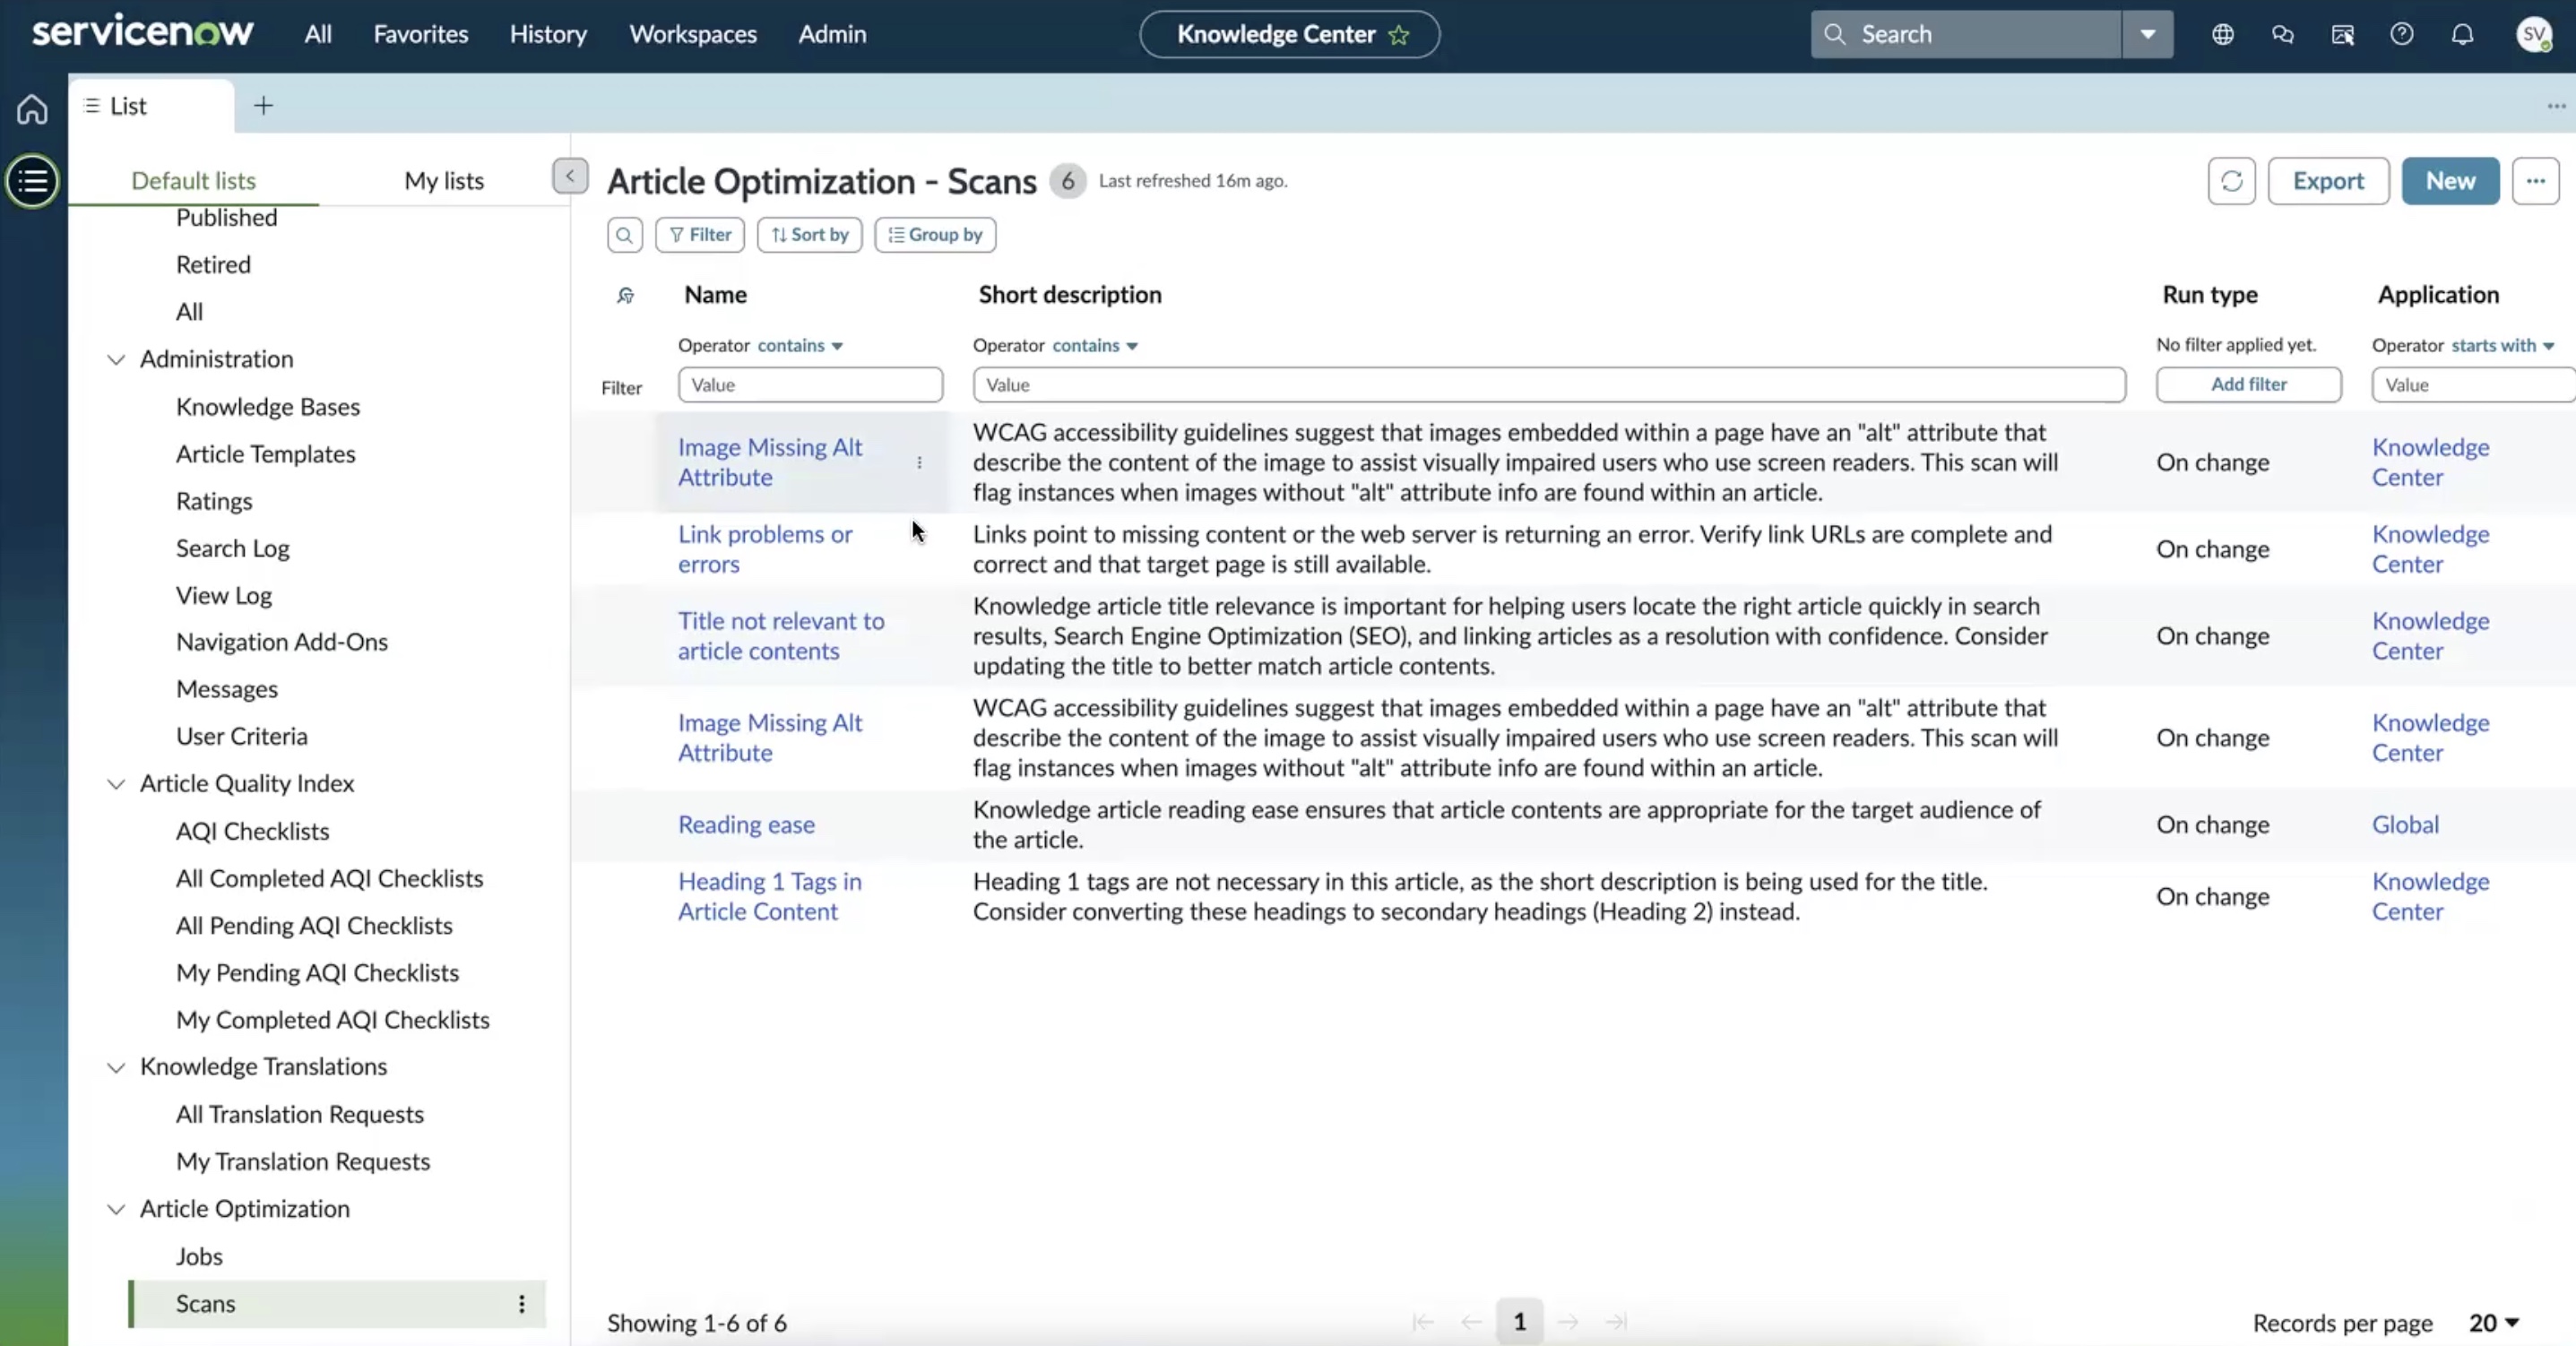Open the History menu
This screenshot has height=1346, width=2576.
548,34
